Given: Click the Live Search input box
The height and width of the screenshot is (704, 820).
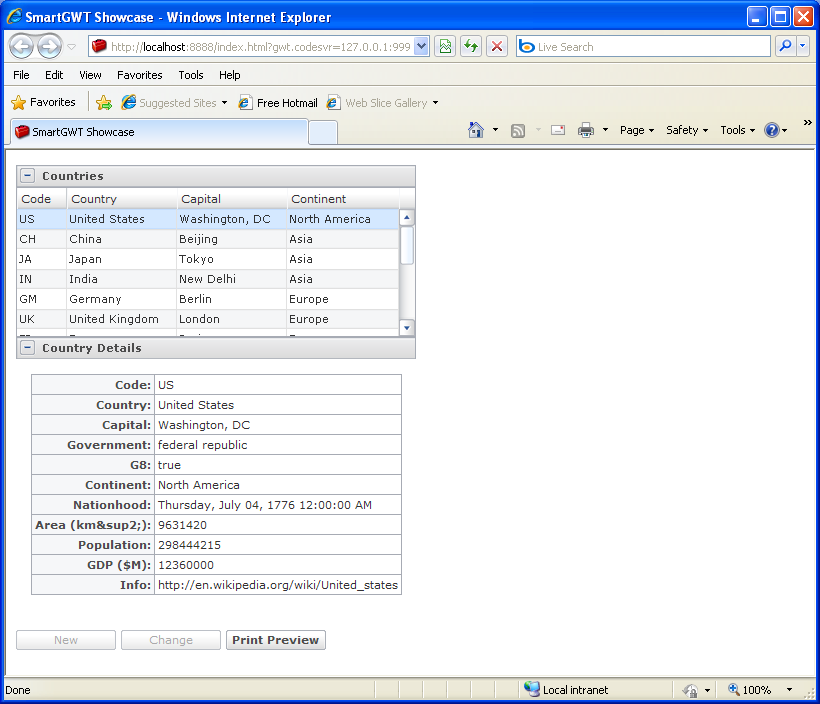Looking at the screenshot, I should click(643, 47).
